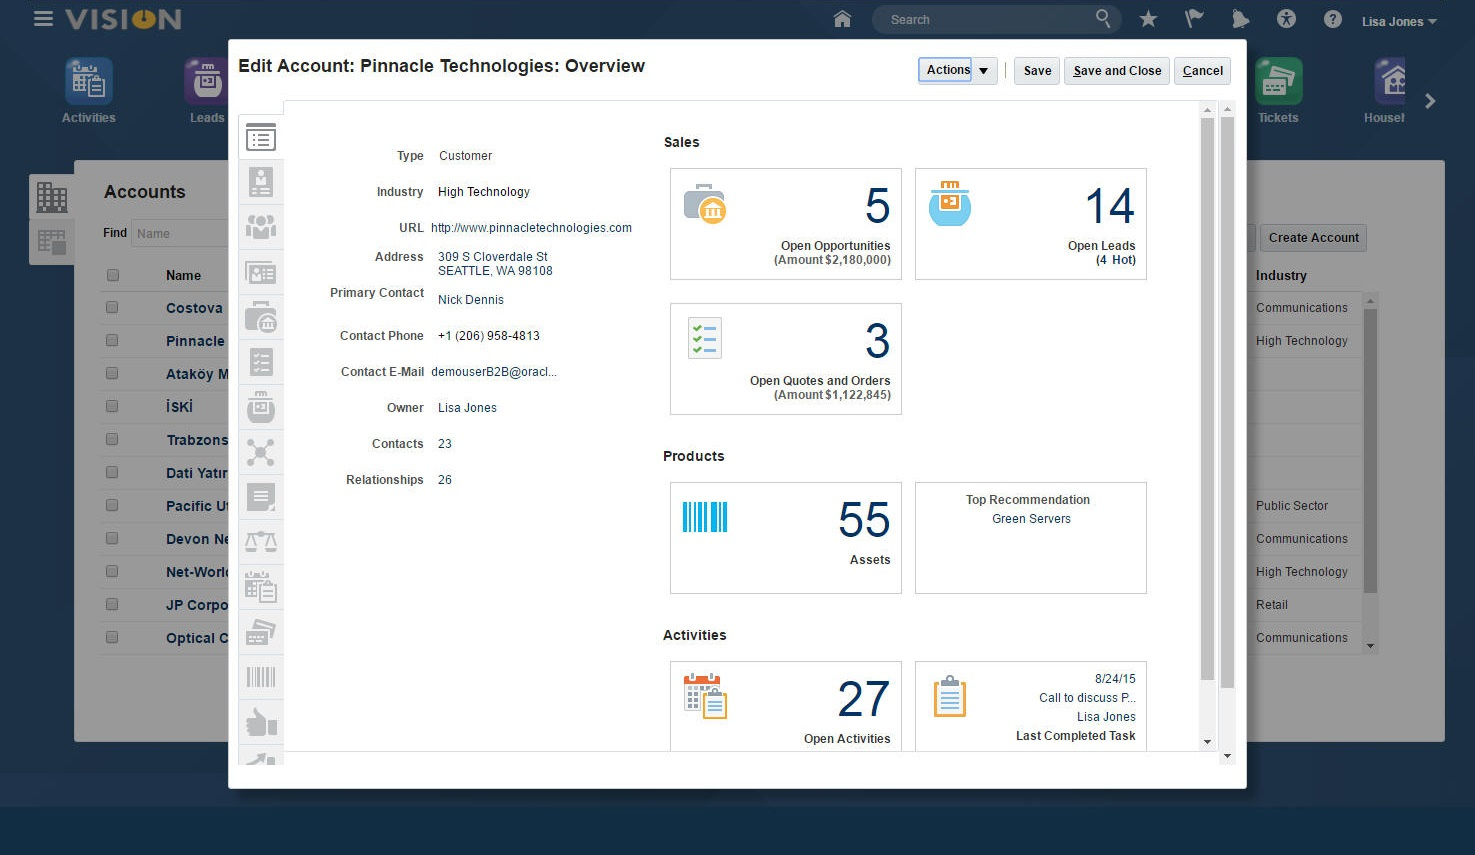This screenshot has height=855, width=1475.
Task: Select the thumbs-up Recommendations sidebar icon
Action: click(x=261, y=721)
